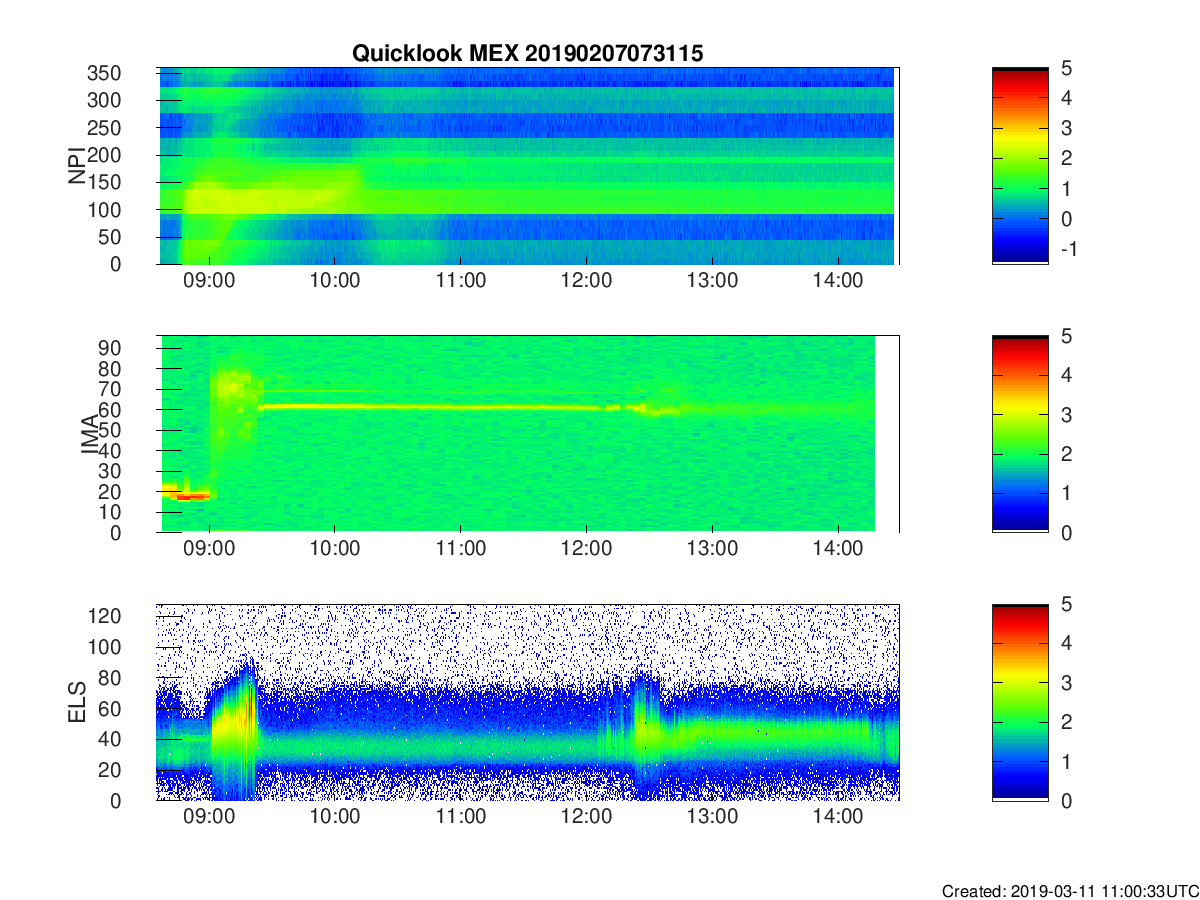
Task: Click the 10:00 tick under ELS plot
Action: click(335, 816)
